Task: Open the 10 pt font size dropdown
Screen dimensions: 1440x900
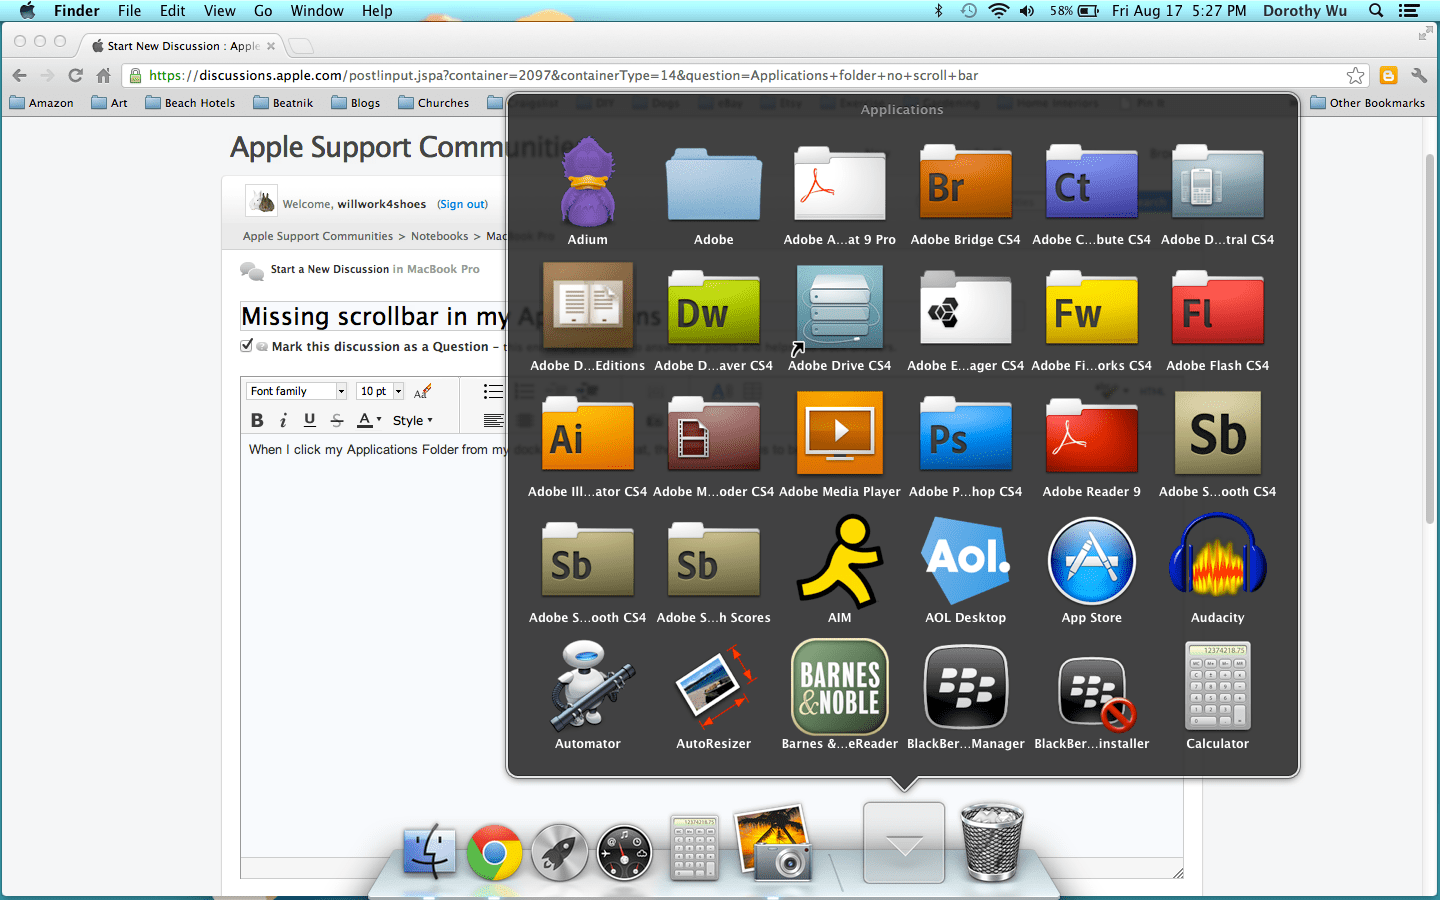Action: pyautogui.click(x=379, y=390)
